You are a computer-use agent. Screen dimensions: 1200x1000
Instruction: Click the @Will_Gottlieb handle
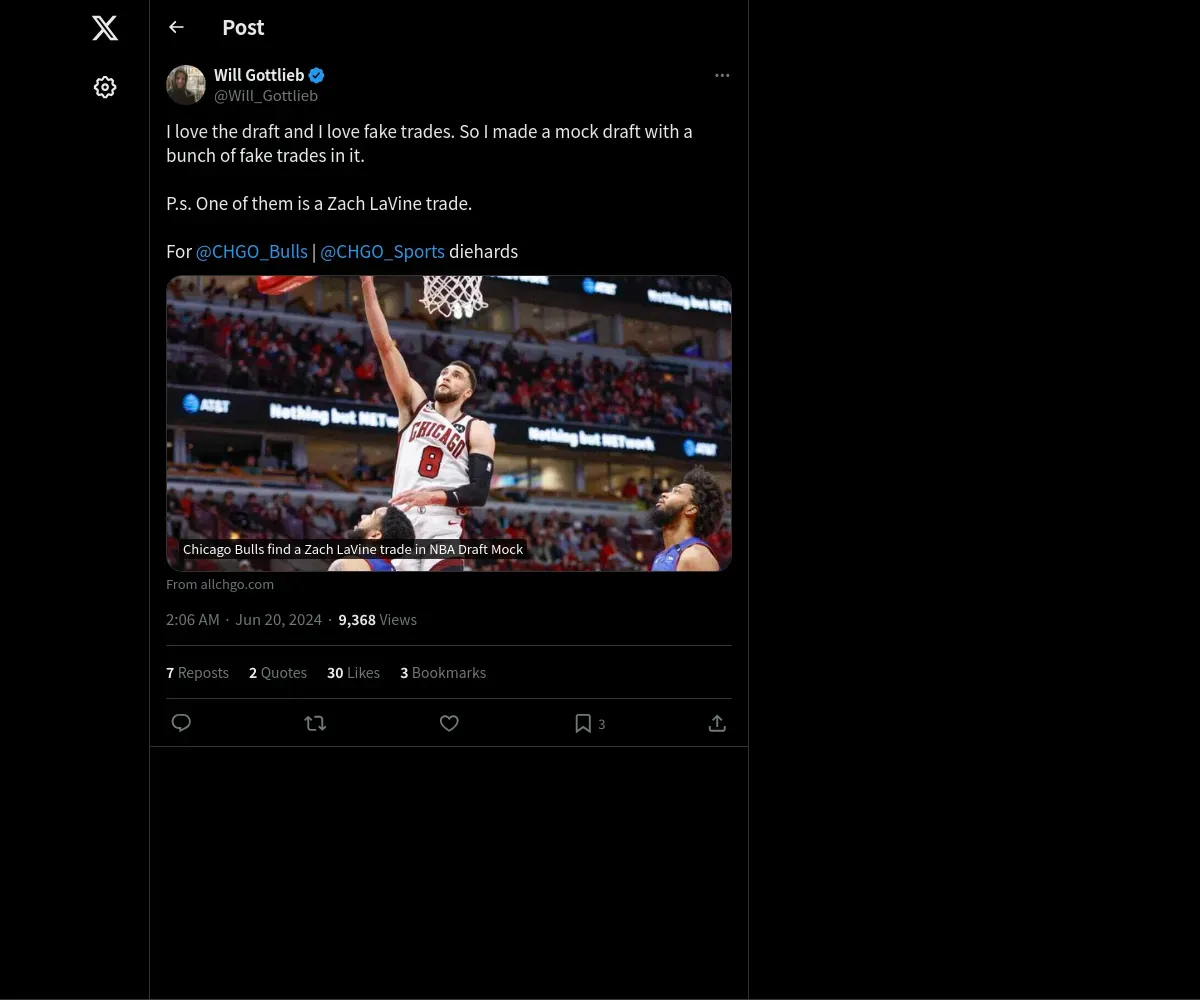pos(266,96)
